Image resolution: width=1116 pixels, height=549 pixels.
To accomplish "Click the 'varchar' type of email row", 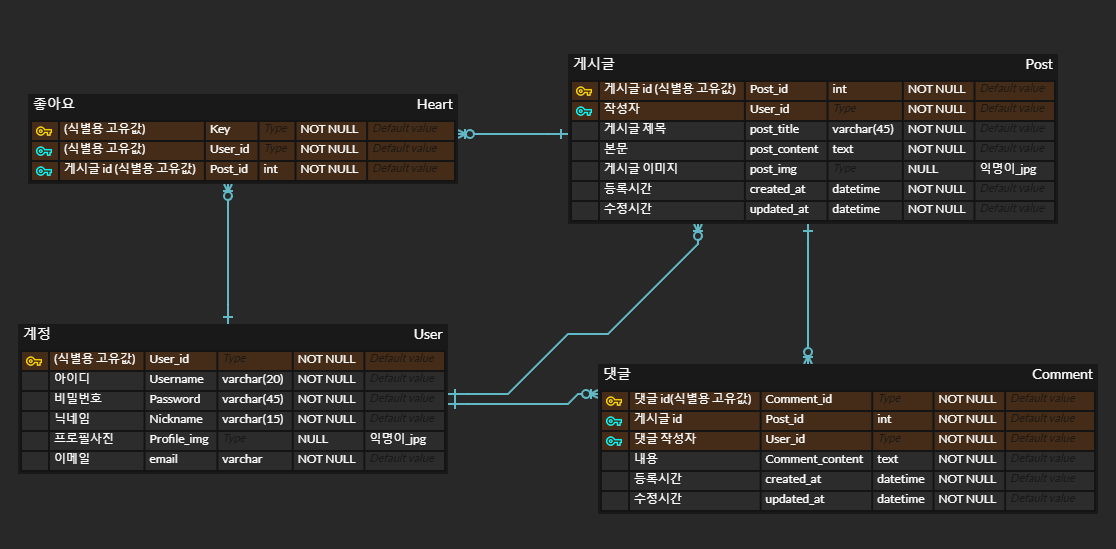I will point(242,459).
